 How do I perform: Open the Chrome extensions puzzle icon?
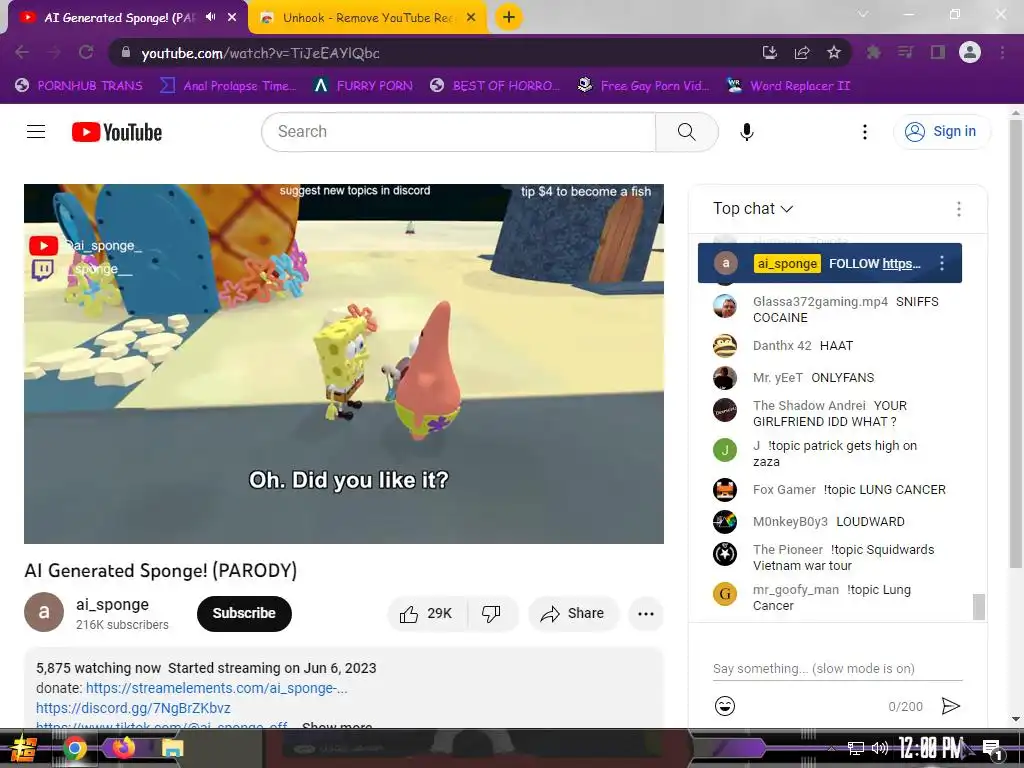pos(873,52)
